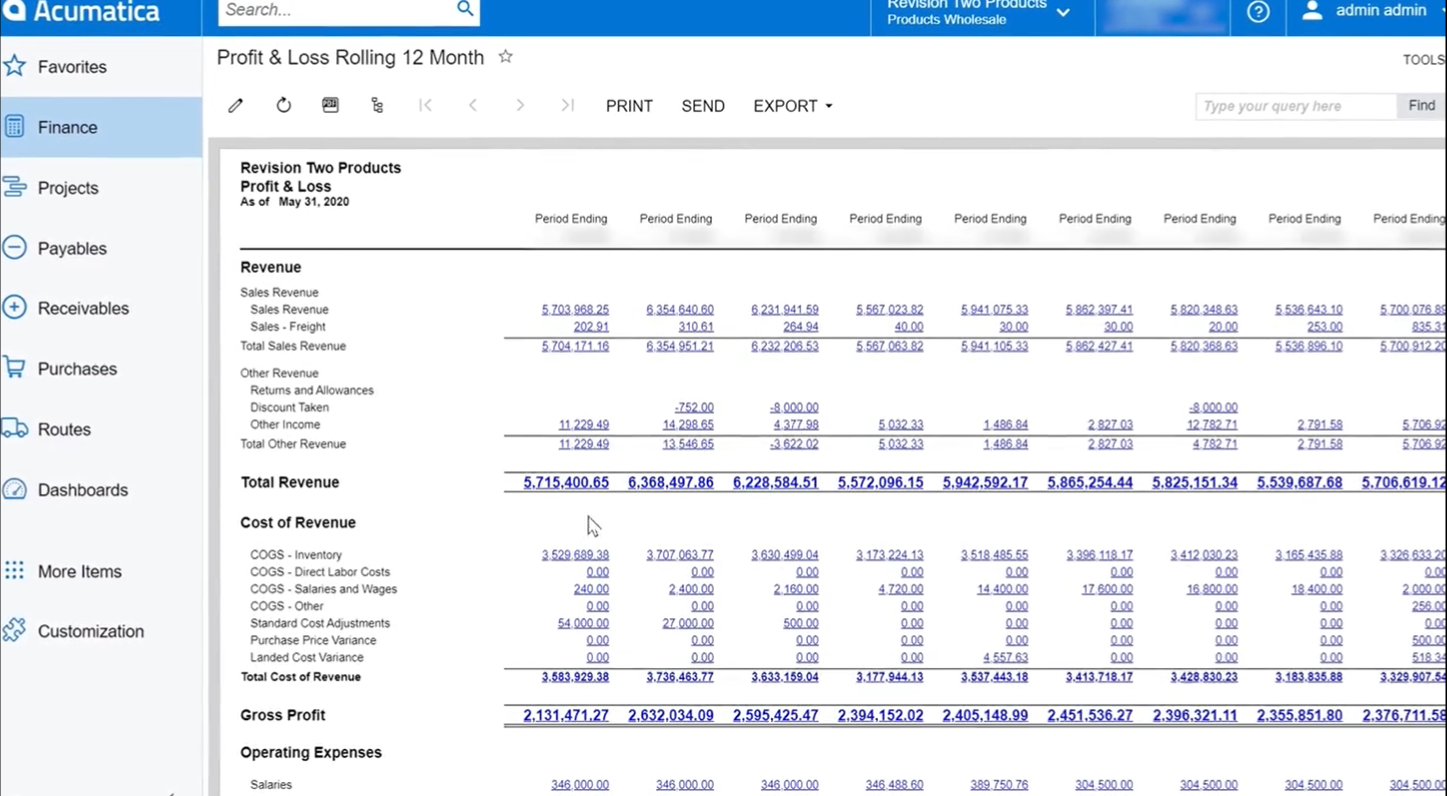Open the Receivables plus-circle icon
Screen dimensions: 1447x796
[14, 307]
